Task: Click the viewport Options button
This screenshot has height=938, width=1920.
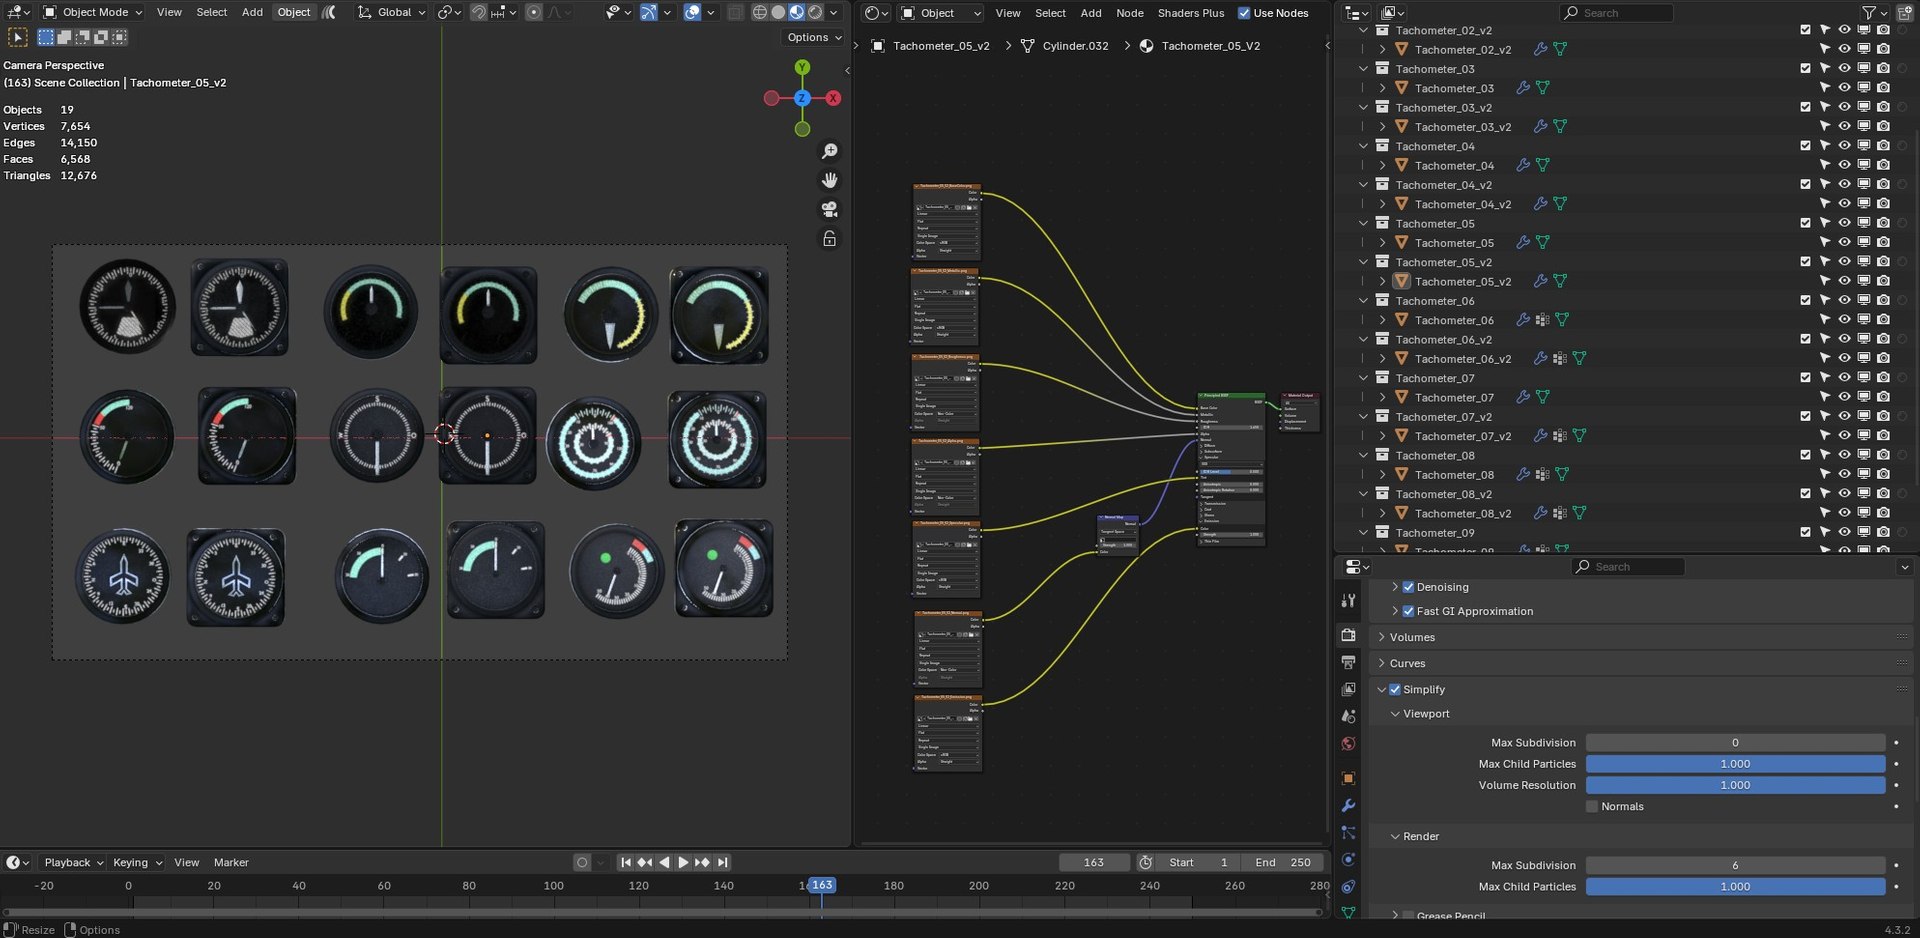Action: pos(814,37)
